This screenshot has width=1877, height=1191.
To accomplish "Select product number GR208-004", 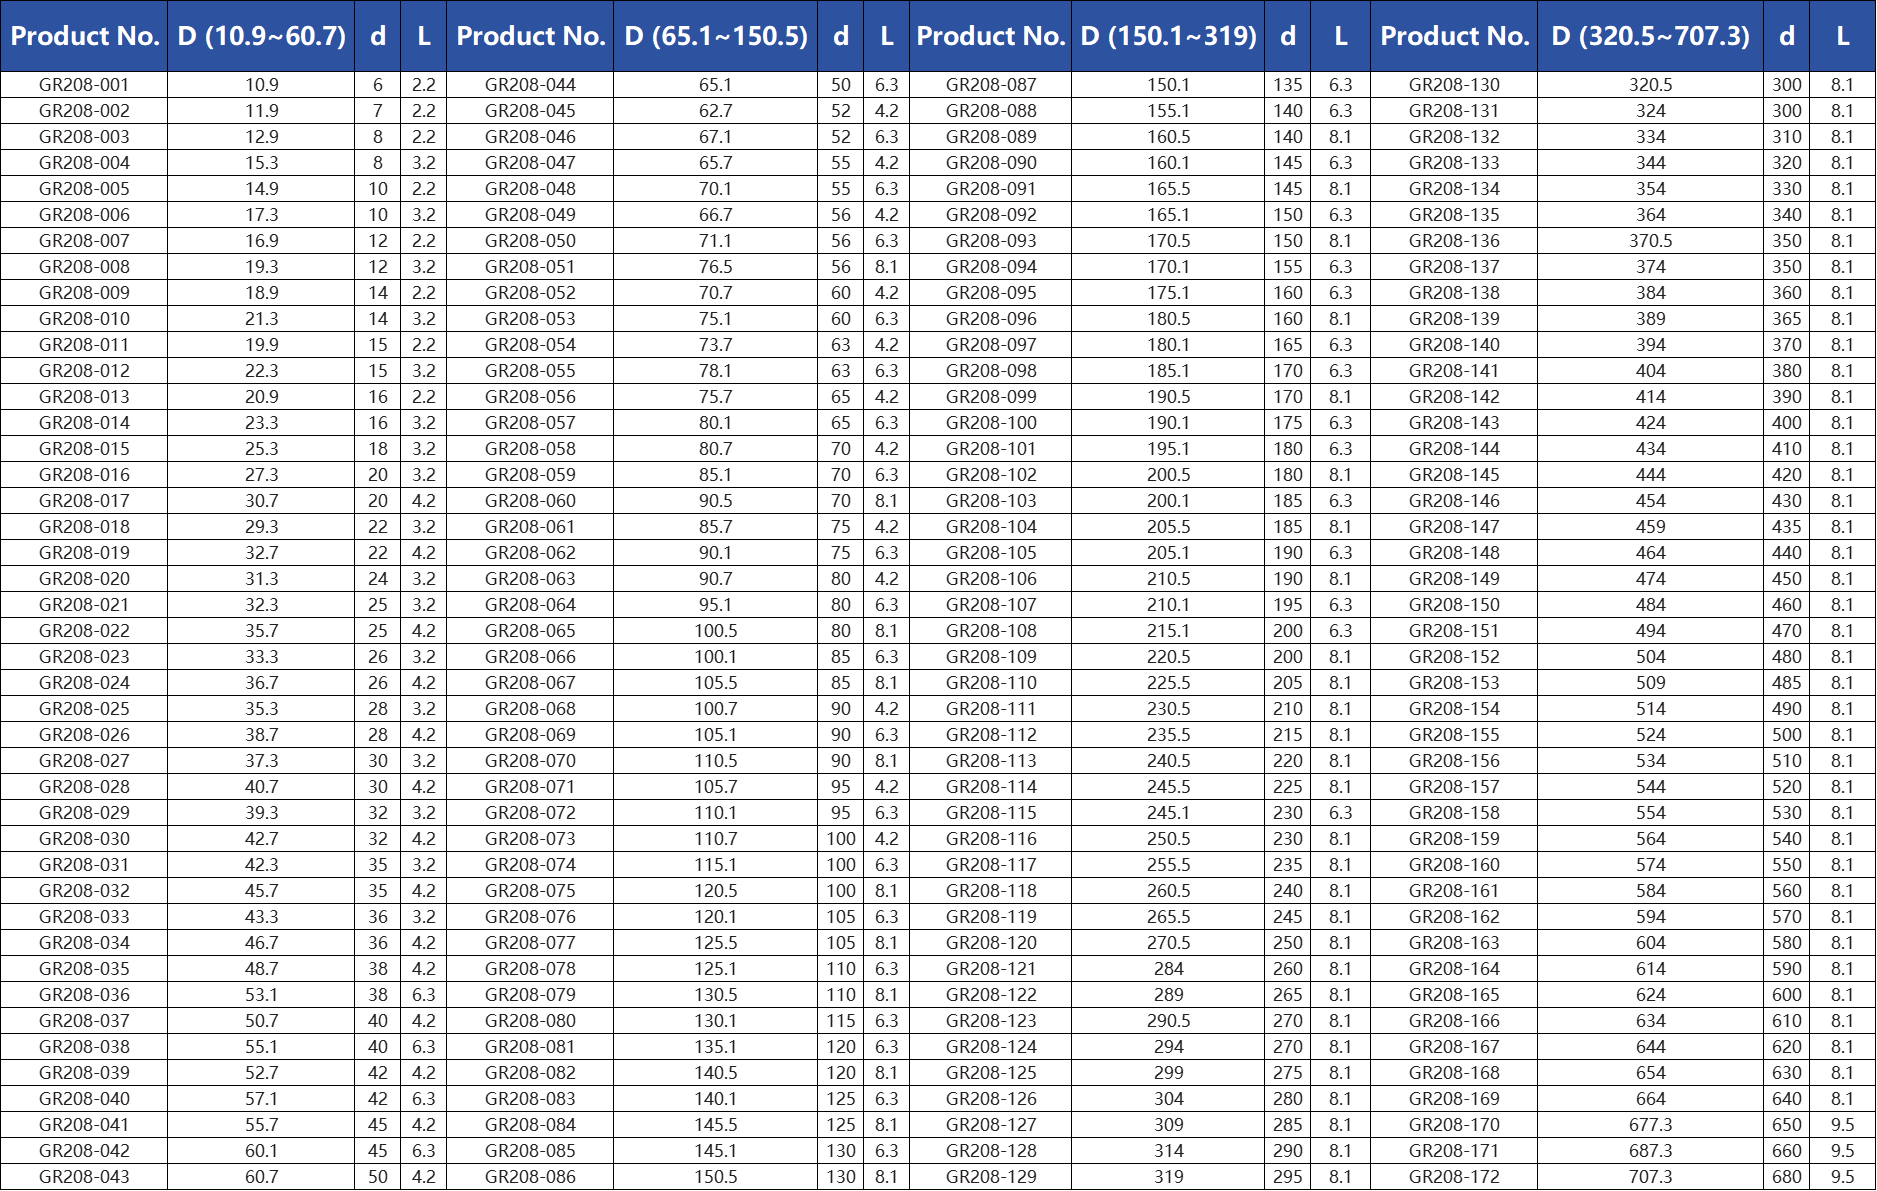I will (x=84, y=163).
